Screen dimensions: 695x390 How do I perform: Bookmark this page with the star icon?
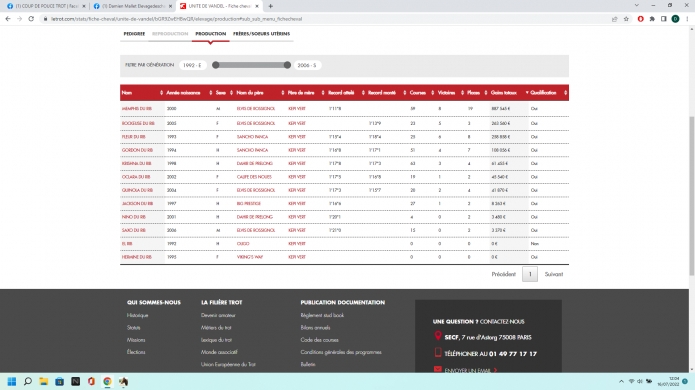pos(626,19)
